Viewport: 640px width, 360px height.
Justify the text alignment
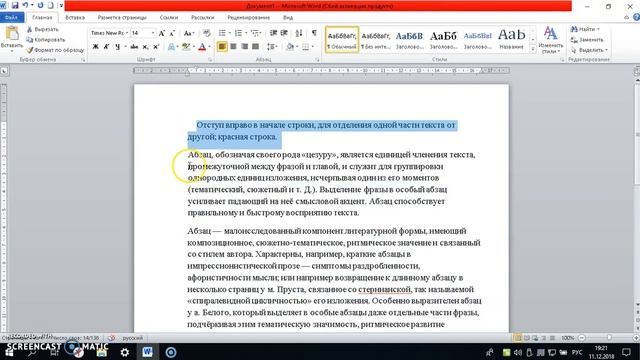pos(255,47)
